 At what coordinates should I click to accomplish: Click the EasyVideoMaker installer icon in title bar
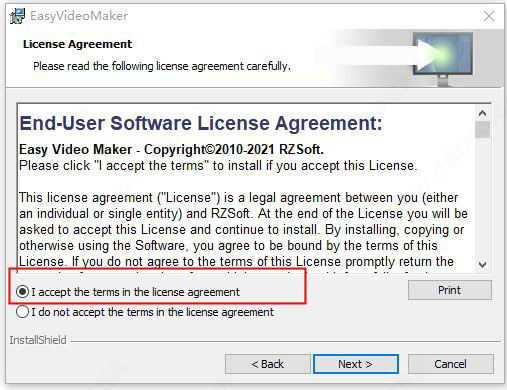point(17,16)
